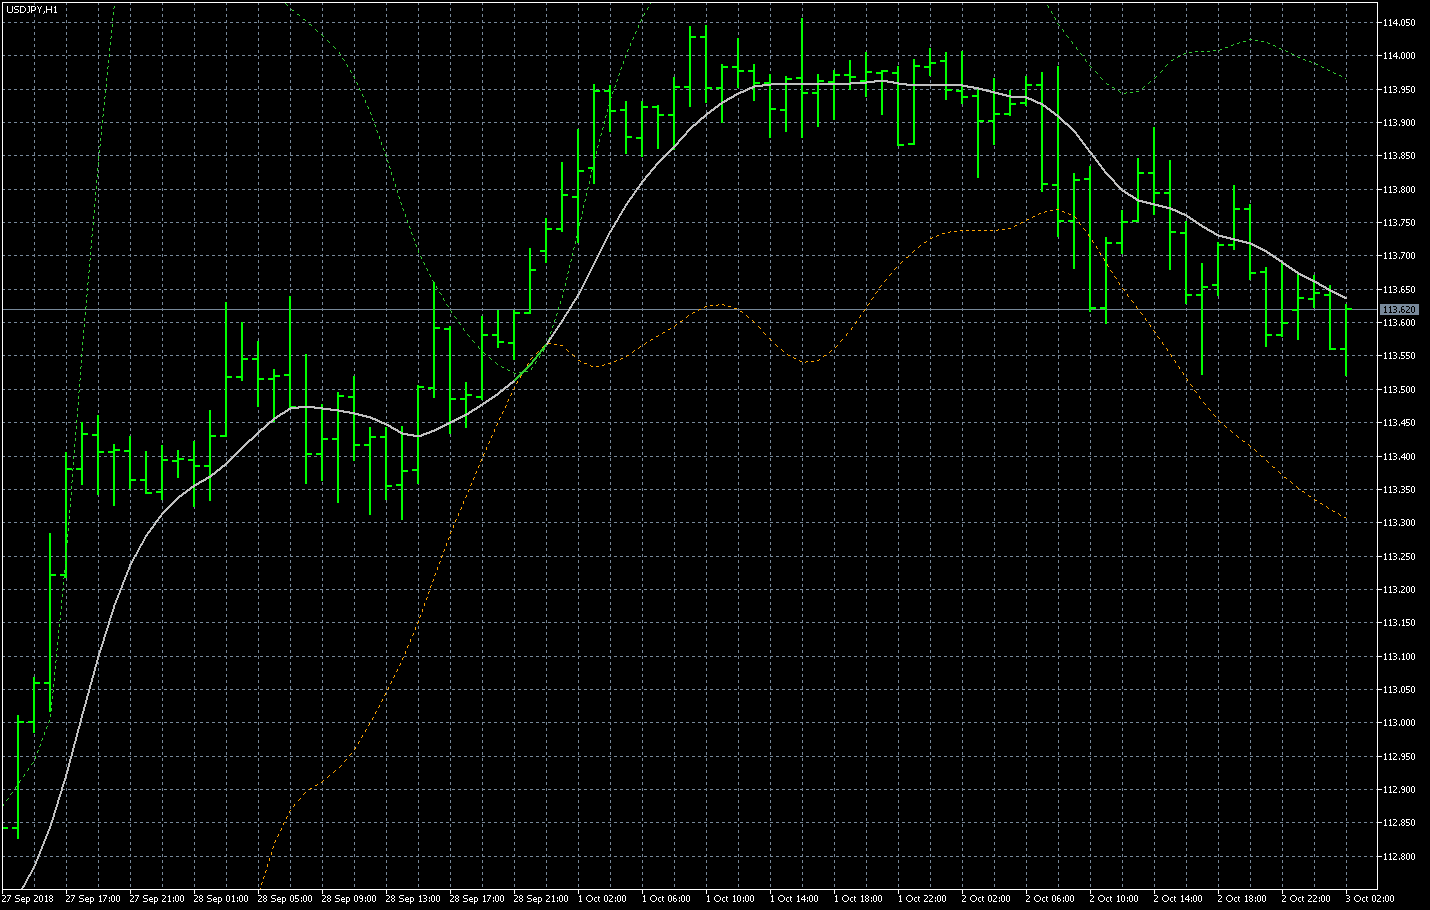
Task: Pick the 2 Oct 10:00 time label
Action: click(x=1114, y=899)
